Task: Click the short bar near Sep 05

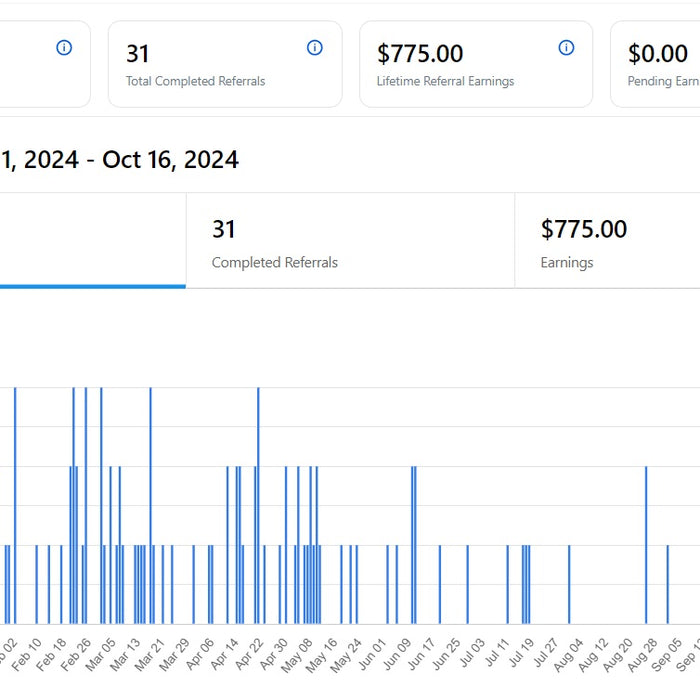Action: point(668,584)
